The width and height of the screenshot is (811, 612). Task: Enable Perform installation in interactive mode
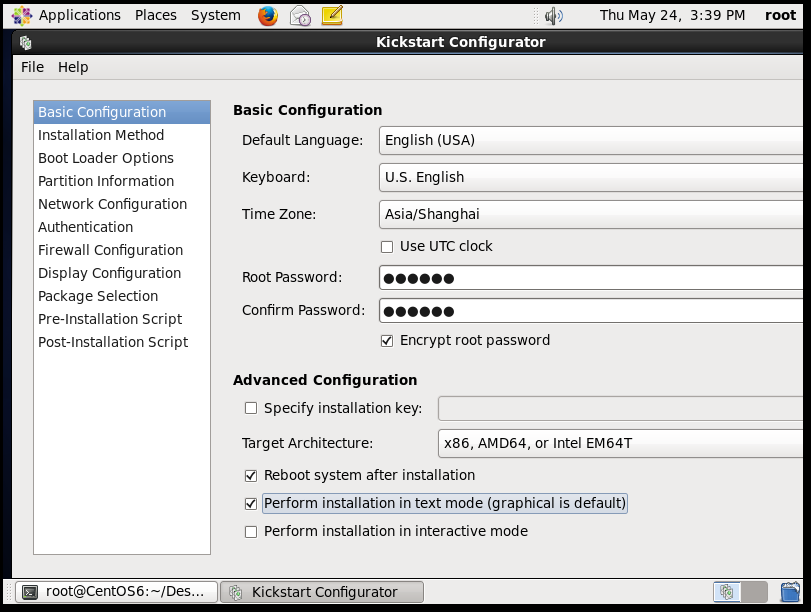[251, 531]
